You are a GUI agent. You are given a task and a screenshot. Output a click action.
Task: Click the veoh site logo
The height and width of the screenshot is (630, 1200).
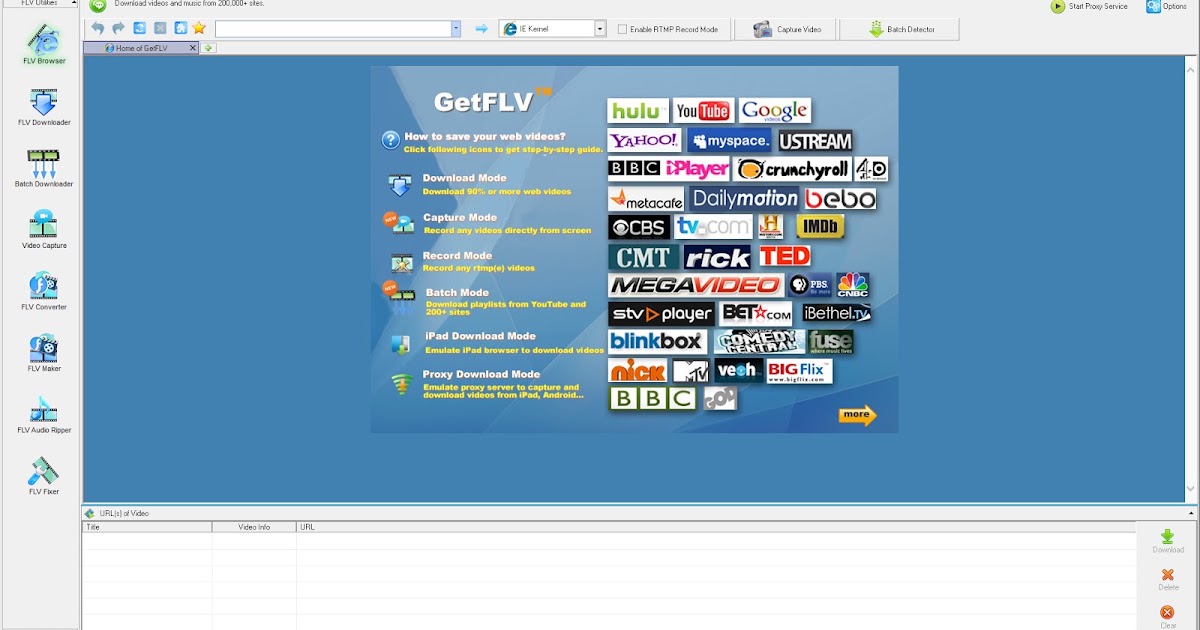point(737,371)
